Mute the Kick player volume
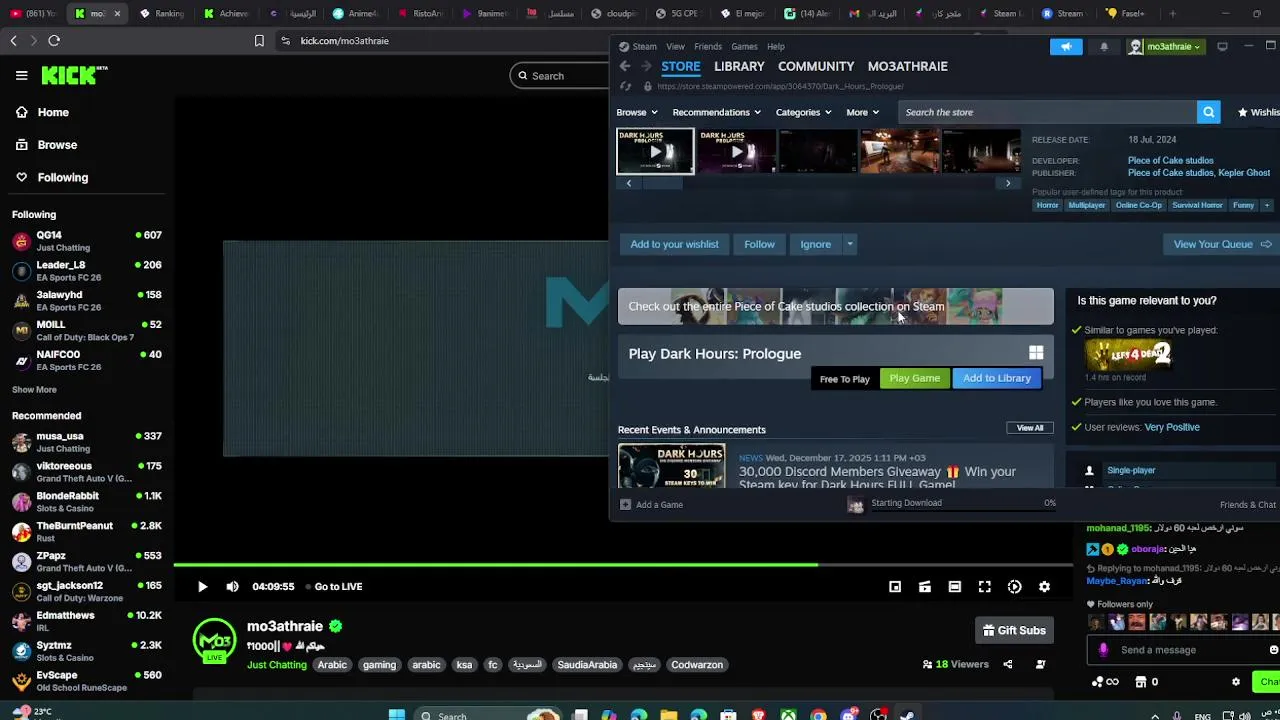 click(232, 587)
